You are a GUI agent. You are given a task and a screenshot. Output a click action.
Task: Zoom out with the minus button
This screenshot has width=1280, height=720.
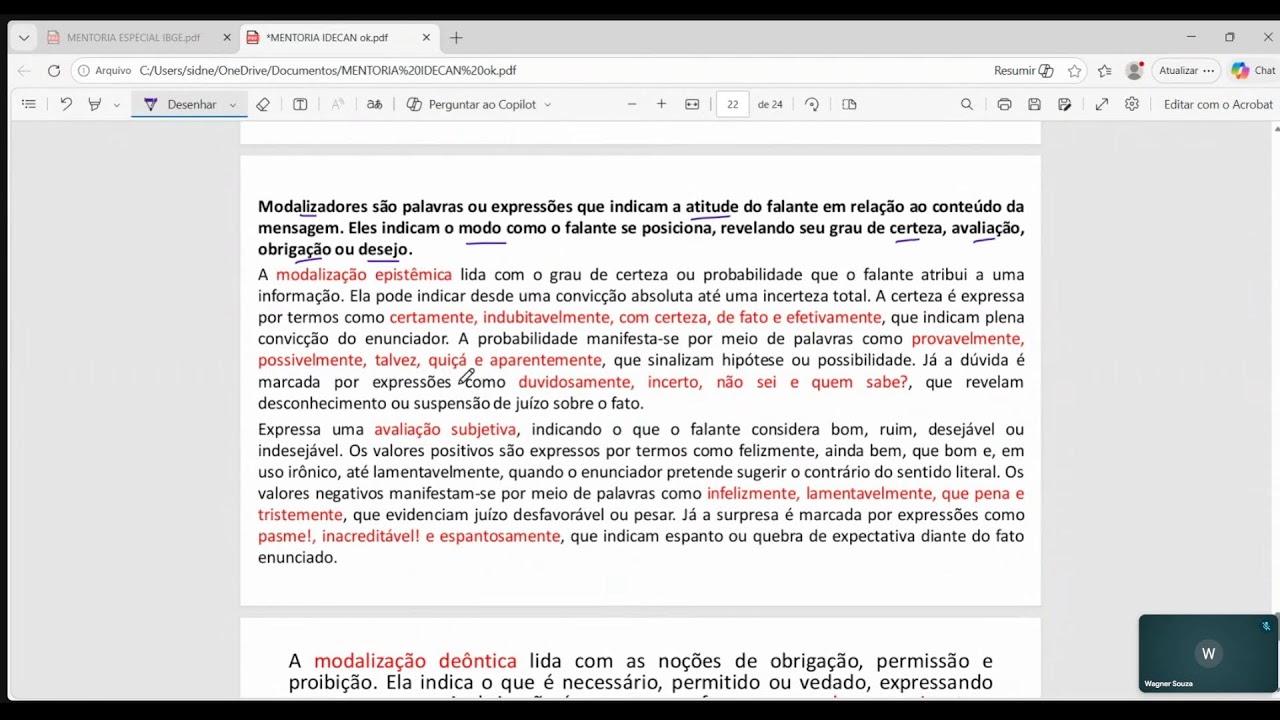coord(632,104)
